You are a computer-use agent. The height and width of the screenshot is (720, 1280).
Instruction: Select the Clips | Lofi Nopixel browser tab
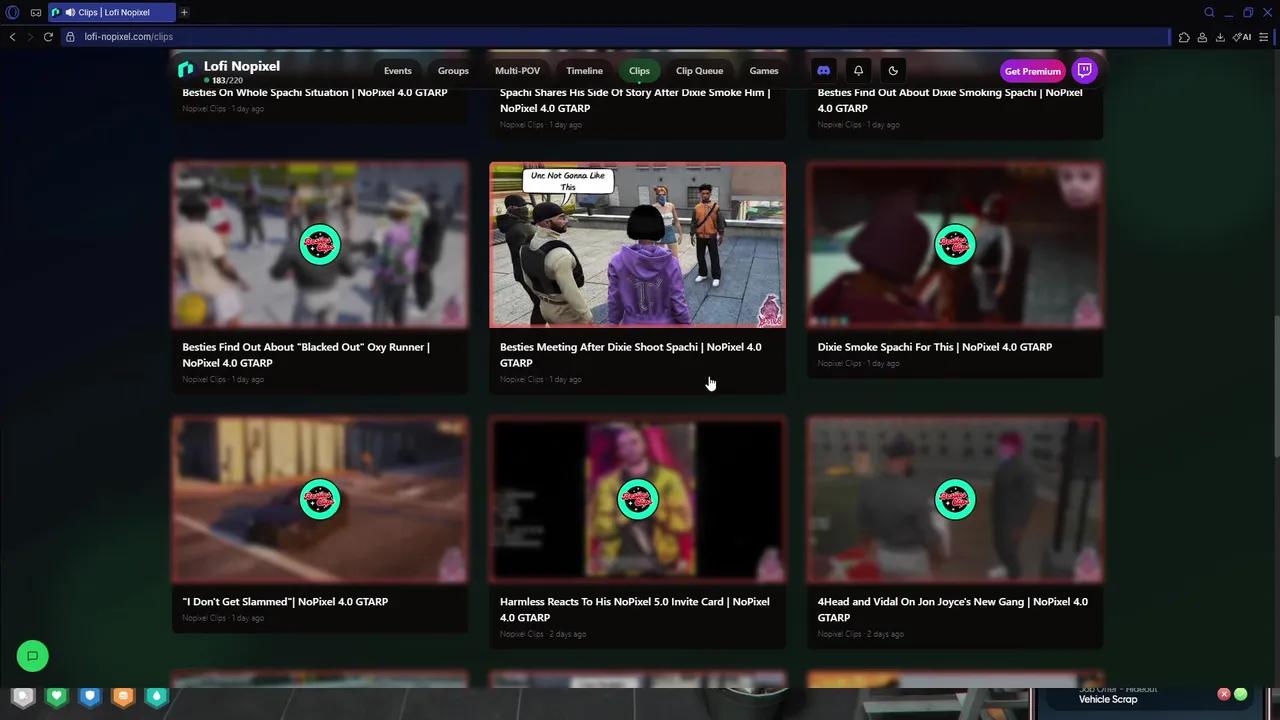(x=112, y=12)
